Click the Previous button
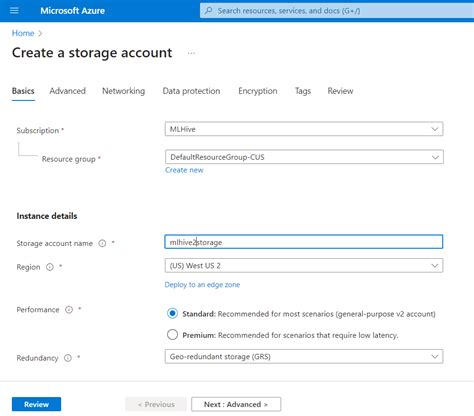The height and width of the screenshot is (416, 474). [156, 404]
